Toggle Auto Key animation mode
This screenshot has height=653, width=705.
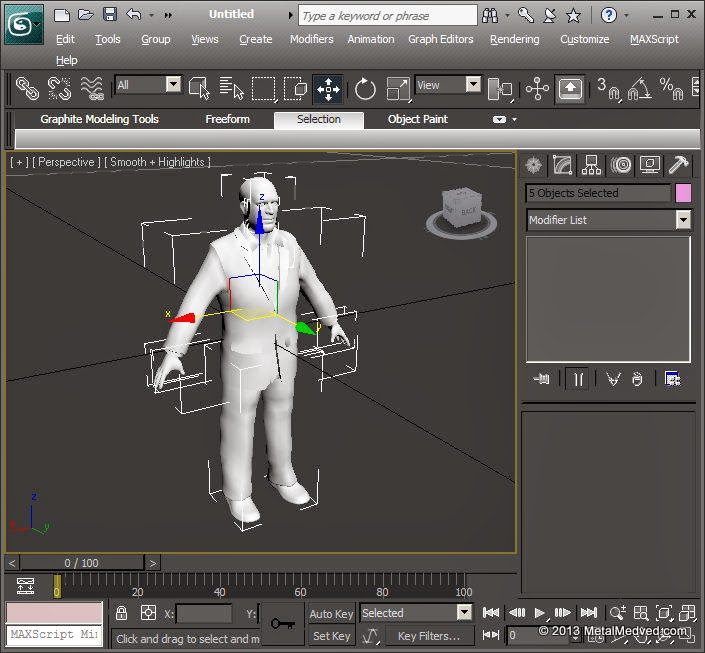(331, 613)
